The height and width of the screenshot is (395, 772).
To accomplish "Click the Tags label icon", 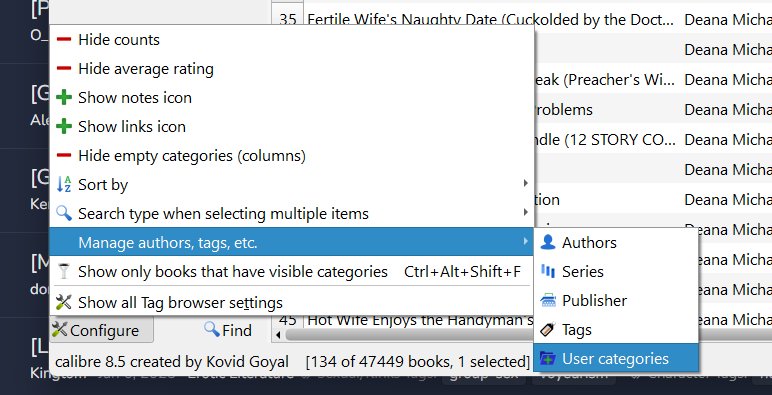I will pos(548,329).
